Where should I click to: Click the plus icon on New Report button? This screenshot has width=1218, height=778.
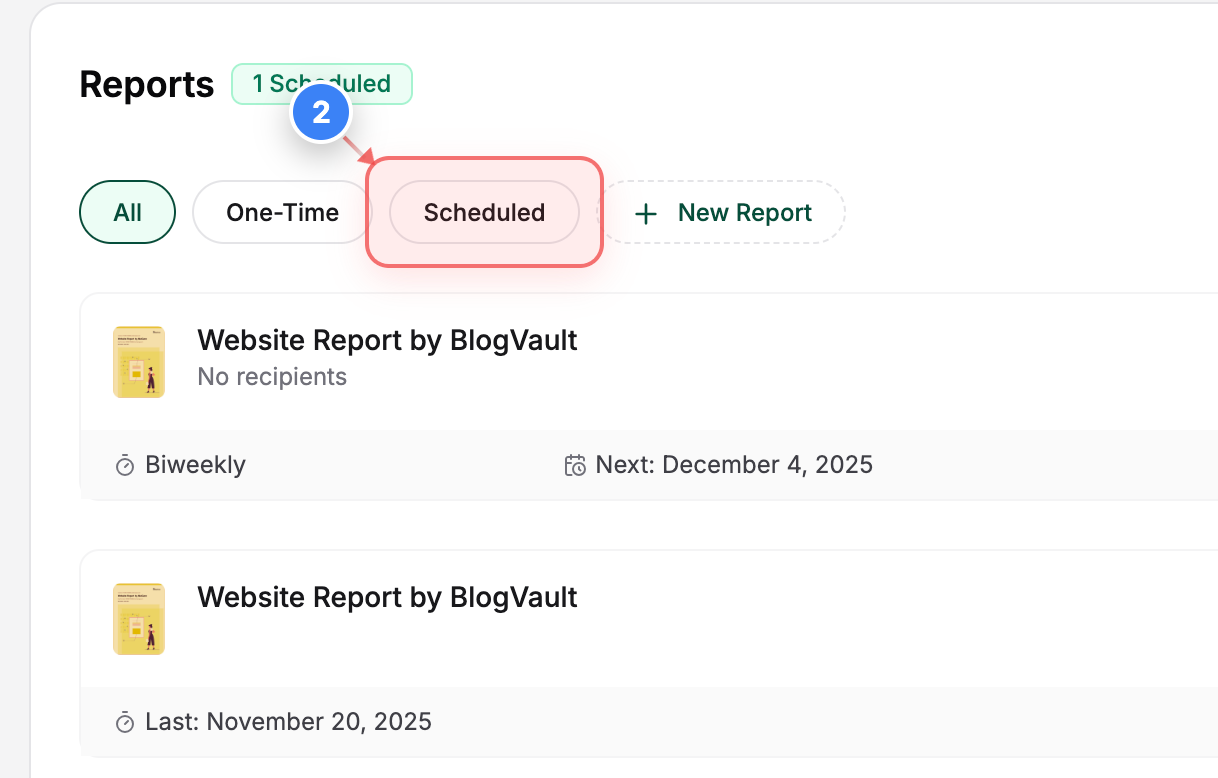click(645, 213)
